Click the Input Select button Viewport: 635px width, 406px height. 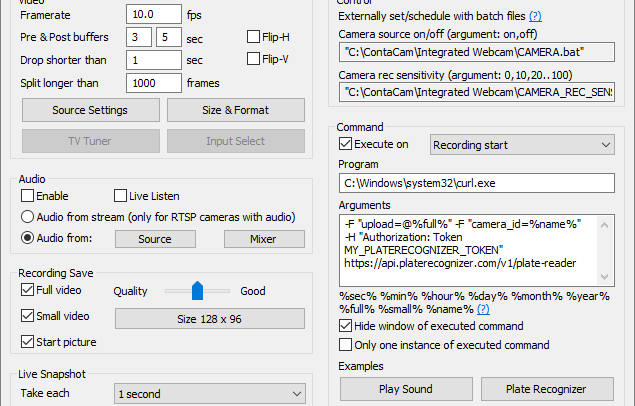pyautogui.click(x=236, y=141)
